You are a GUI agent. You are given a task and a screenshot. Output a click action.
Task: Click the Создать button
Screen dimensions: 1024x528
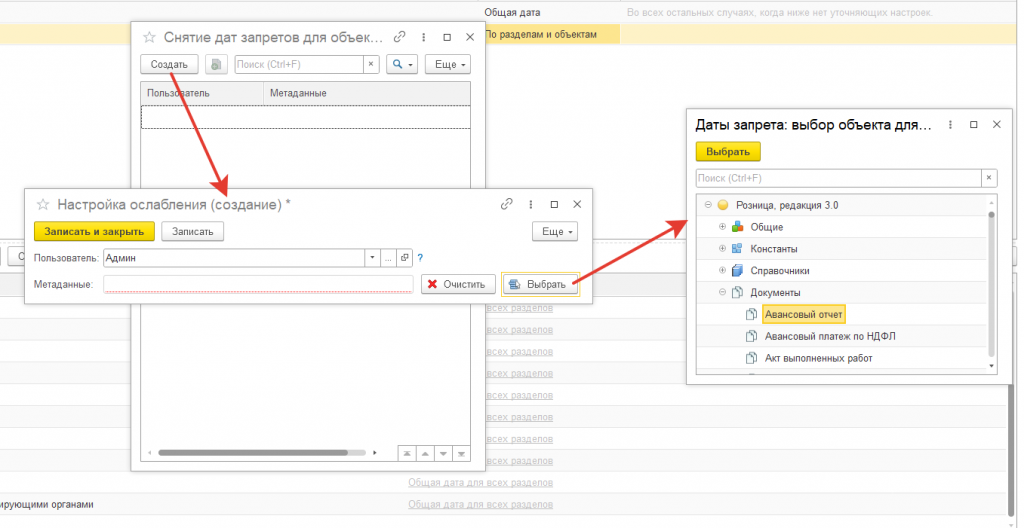click(169, 64)
